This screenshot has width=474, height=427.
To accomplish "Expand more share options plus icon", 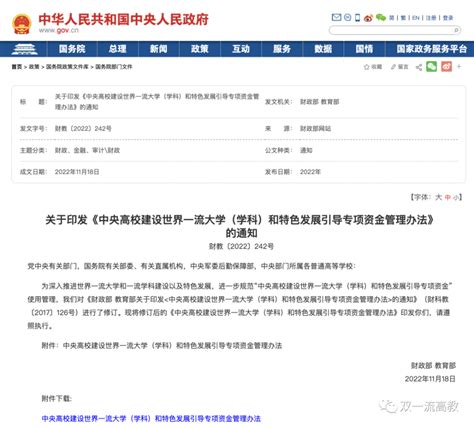I will tap(459, 66).
